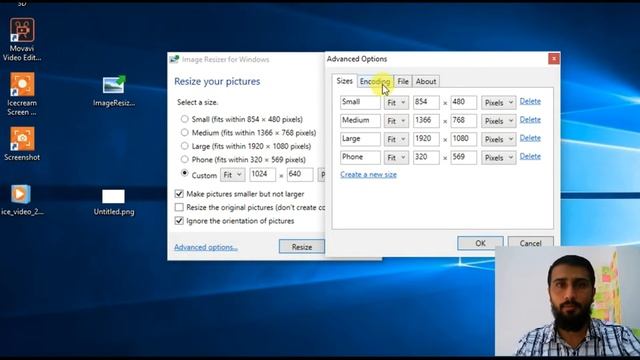This screenshot has height=360, width=640.
Task: Open Fit dropdown in Phone row
Action: coord(396,158)
